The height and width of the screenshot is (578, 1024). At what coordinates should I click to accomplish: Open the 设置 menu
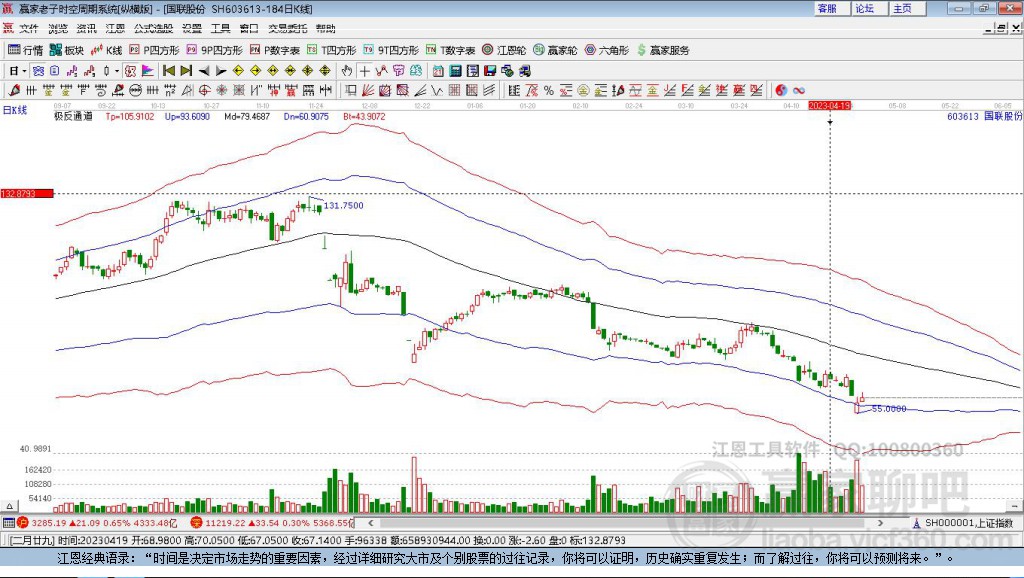pyautogui.click(x=191, y=28)
